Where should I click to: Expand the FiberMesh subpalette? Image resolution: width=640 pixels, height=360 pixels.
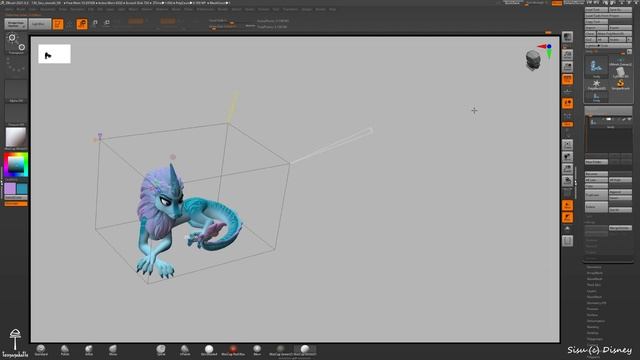[594, 297]
